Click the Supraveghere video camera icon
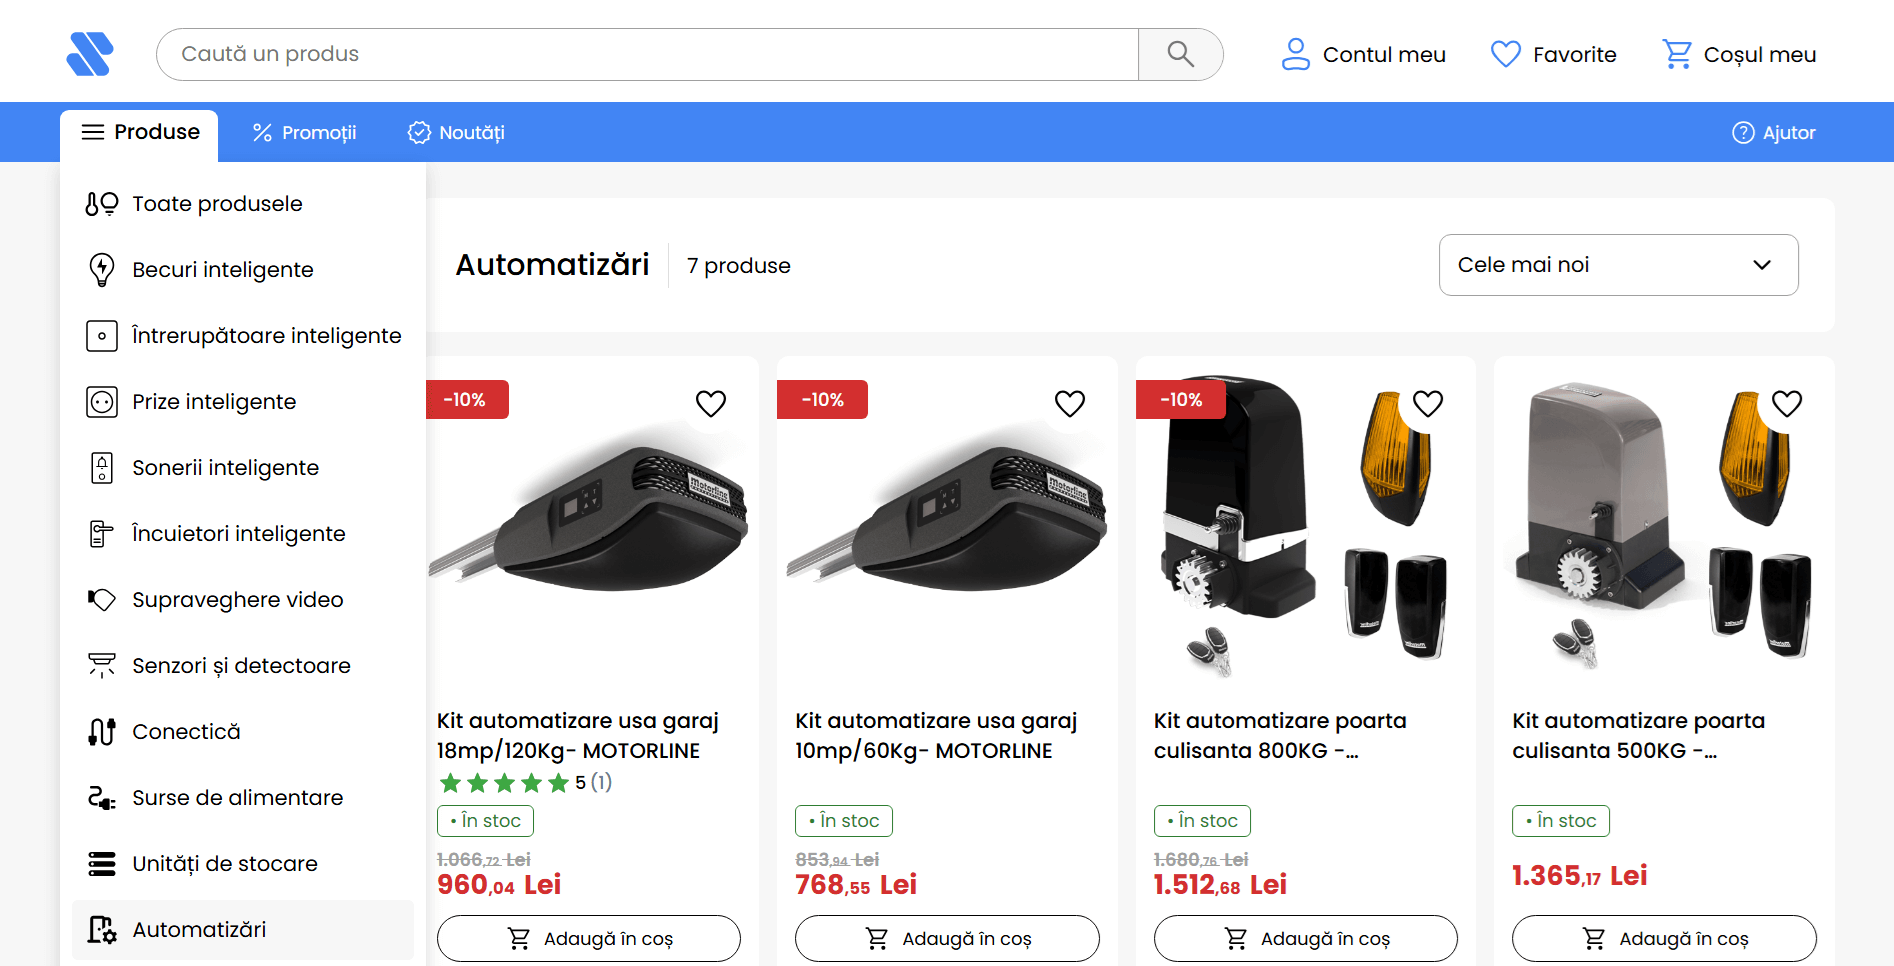Viewport: 1894px width, 966px height. point(102,600)
